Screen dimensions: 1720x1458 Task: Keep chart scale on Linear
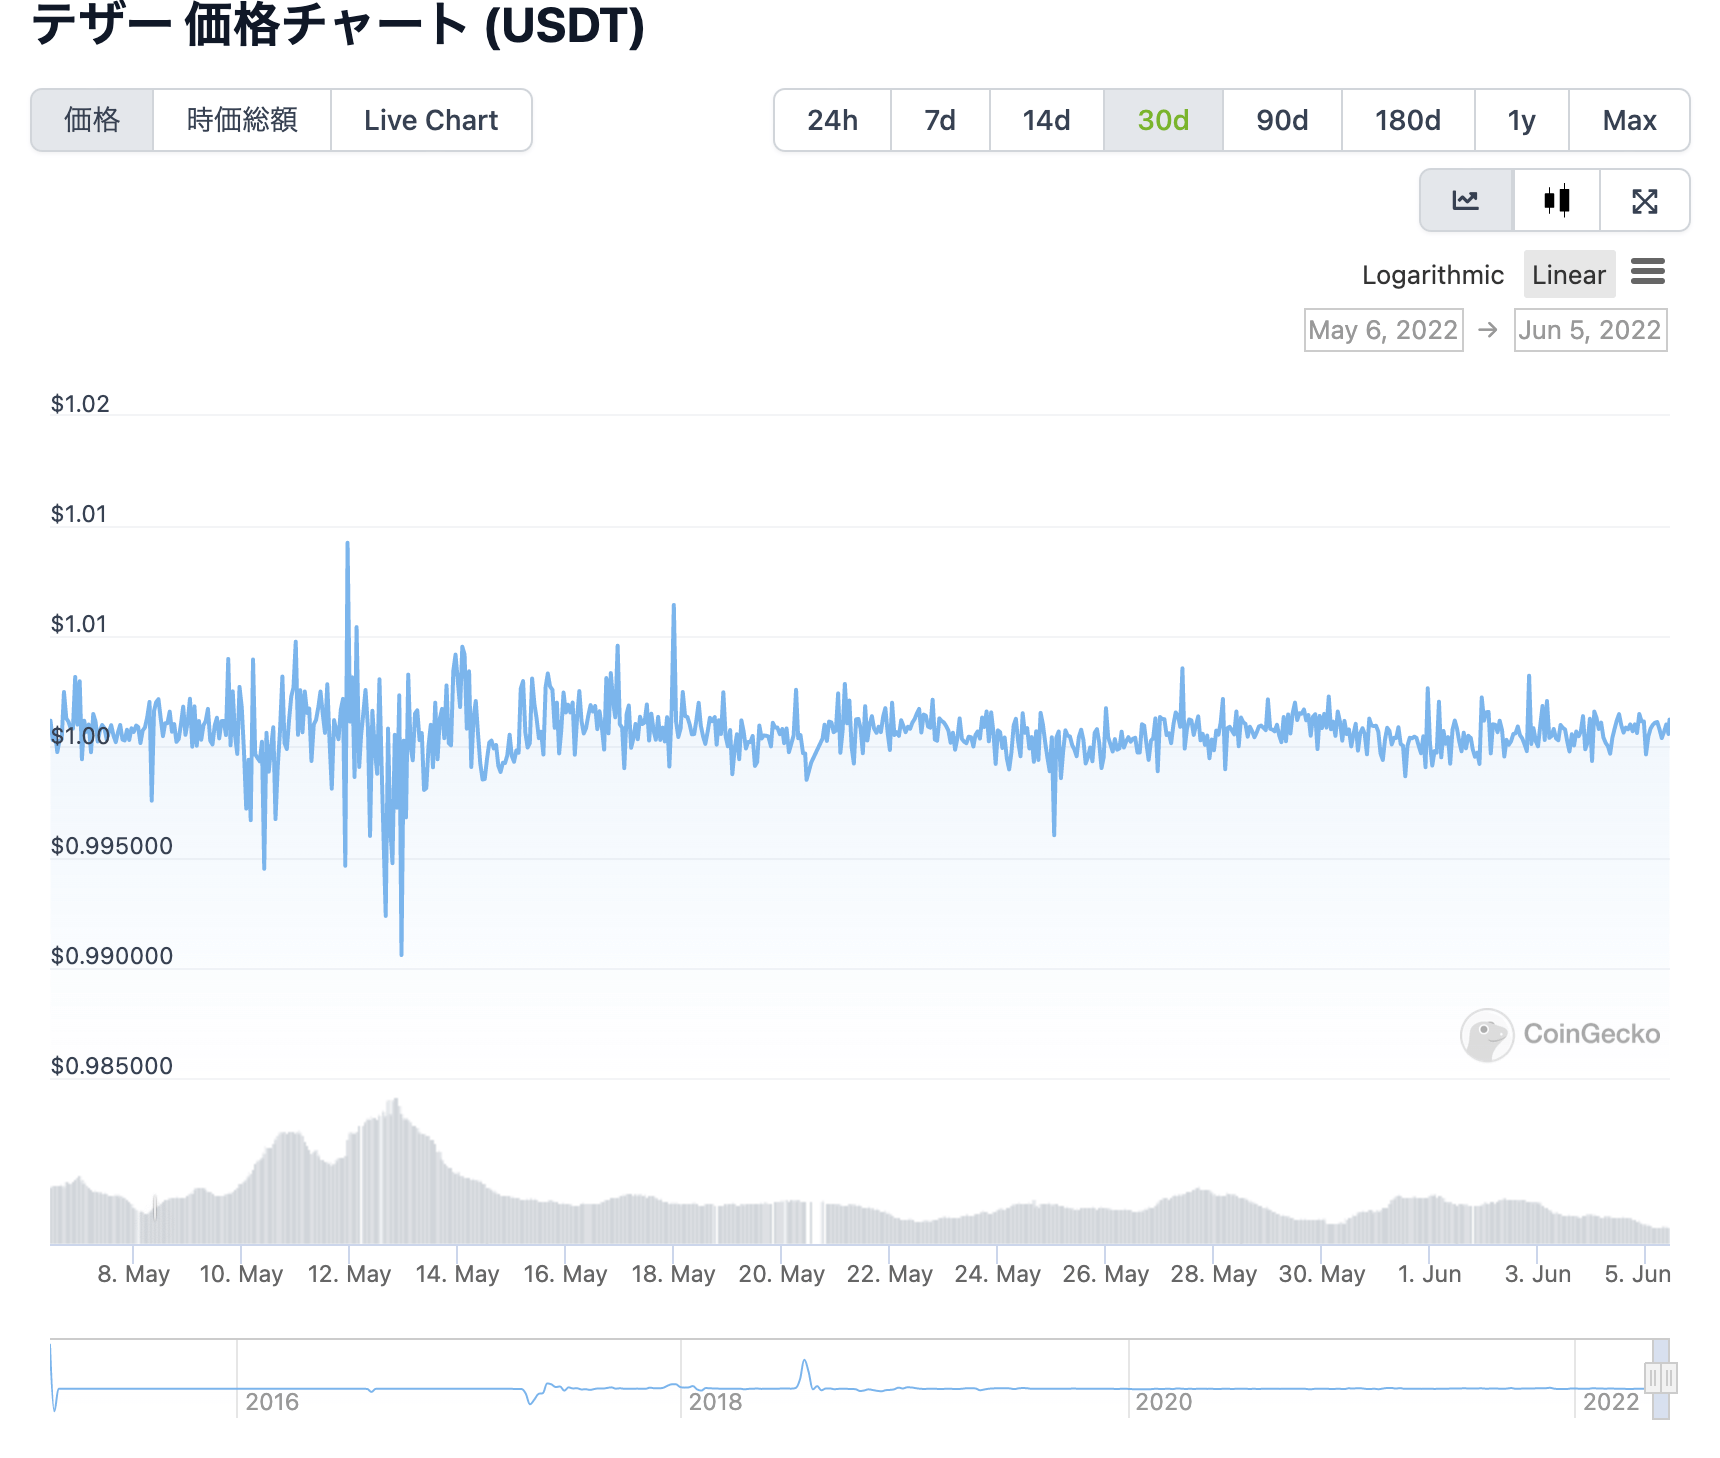point(1568,274)
